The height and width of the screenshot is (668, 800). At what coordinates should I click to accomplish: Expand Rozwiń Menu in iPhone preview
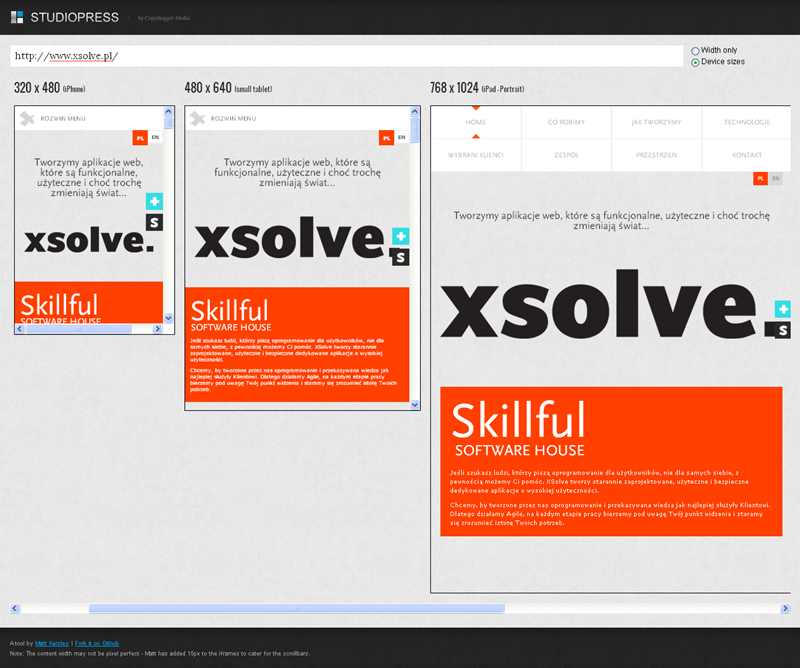pyautogui.click(x=63, y=119)
